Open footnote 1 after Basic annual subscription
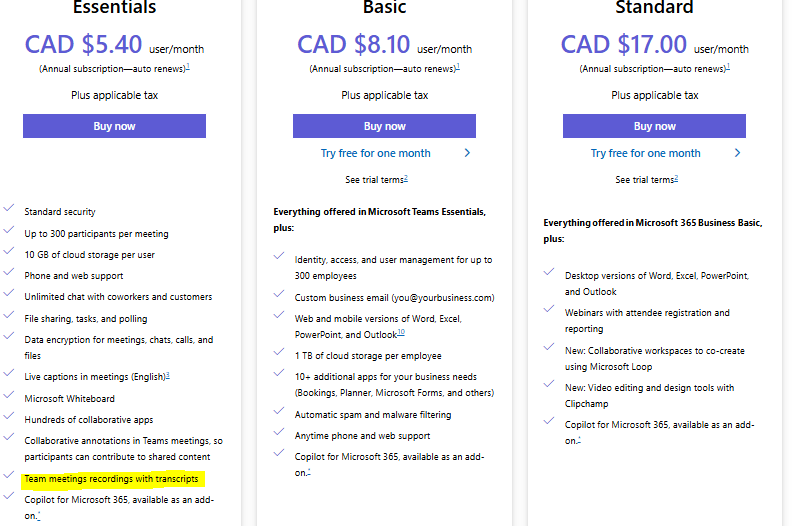The height and width of the screenshot is (526, 804). click(x=458, y=67)
